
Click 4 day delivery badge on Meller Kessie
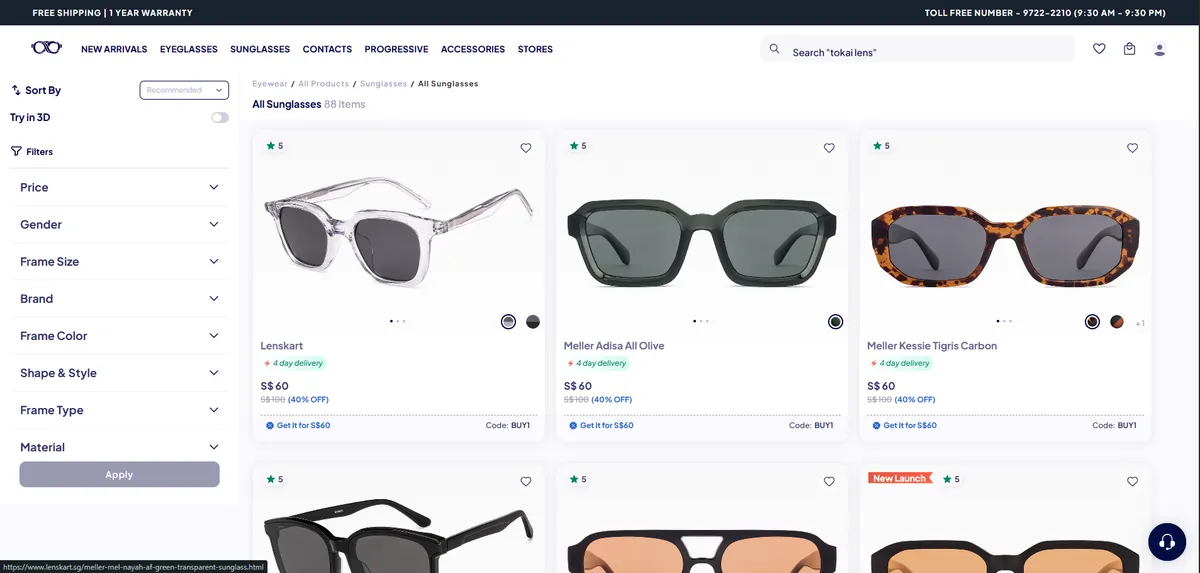pyautogui.click(x=900, y=363)
